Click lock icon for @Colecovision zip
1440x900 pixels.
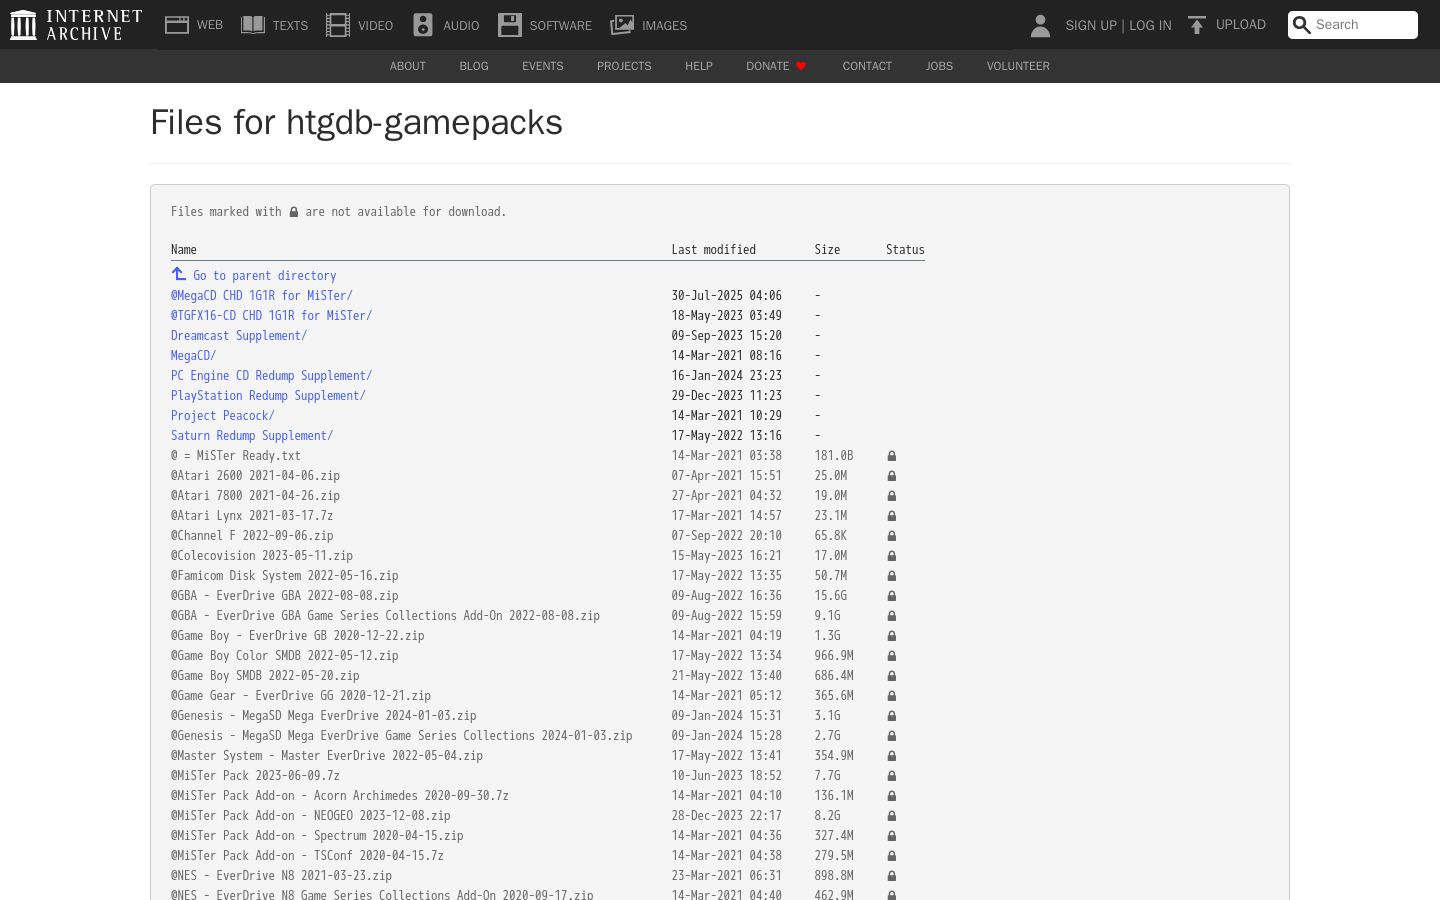tap(892, 556)
